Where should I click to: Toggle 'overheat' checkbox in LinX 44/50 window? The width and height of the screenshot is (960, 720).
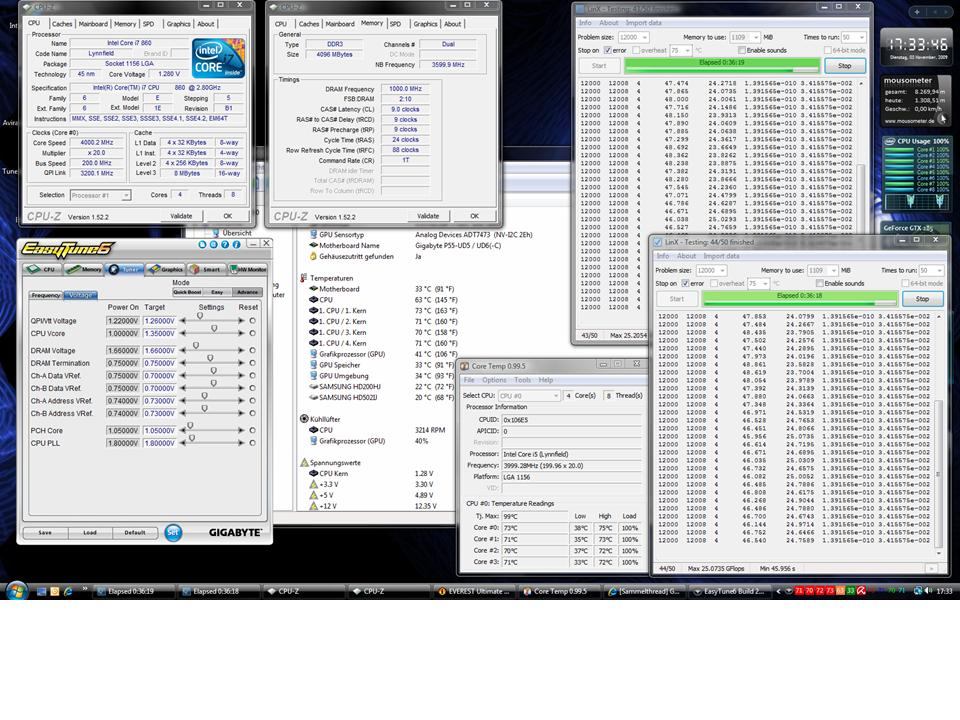[x=713, y=283]
